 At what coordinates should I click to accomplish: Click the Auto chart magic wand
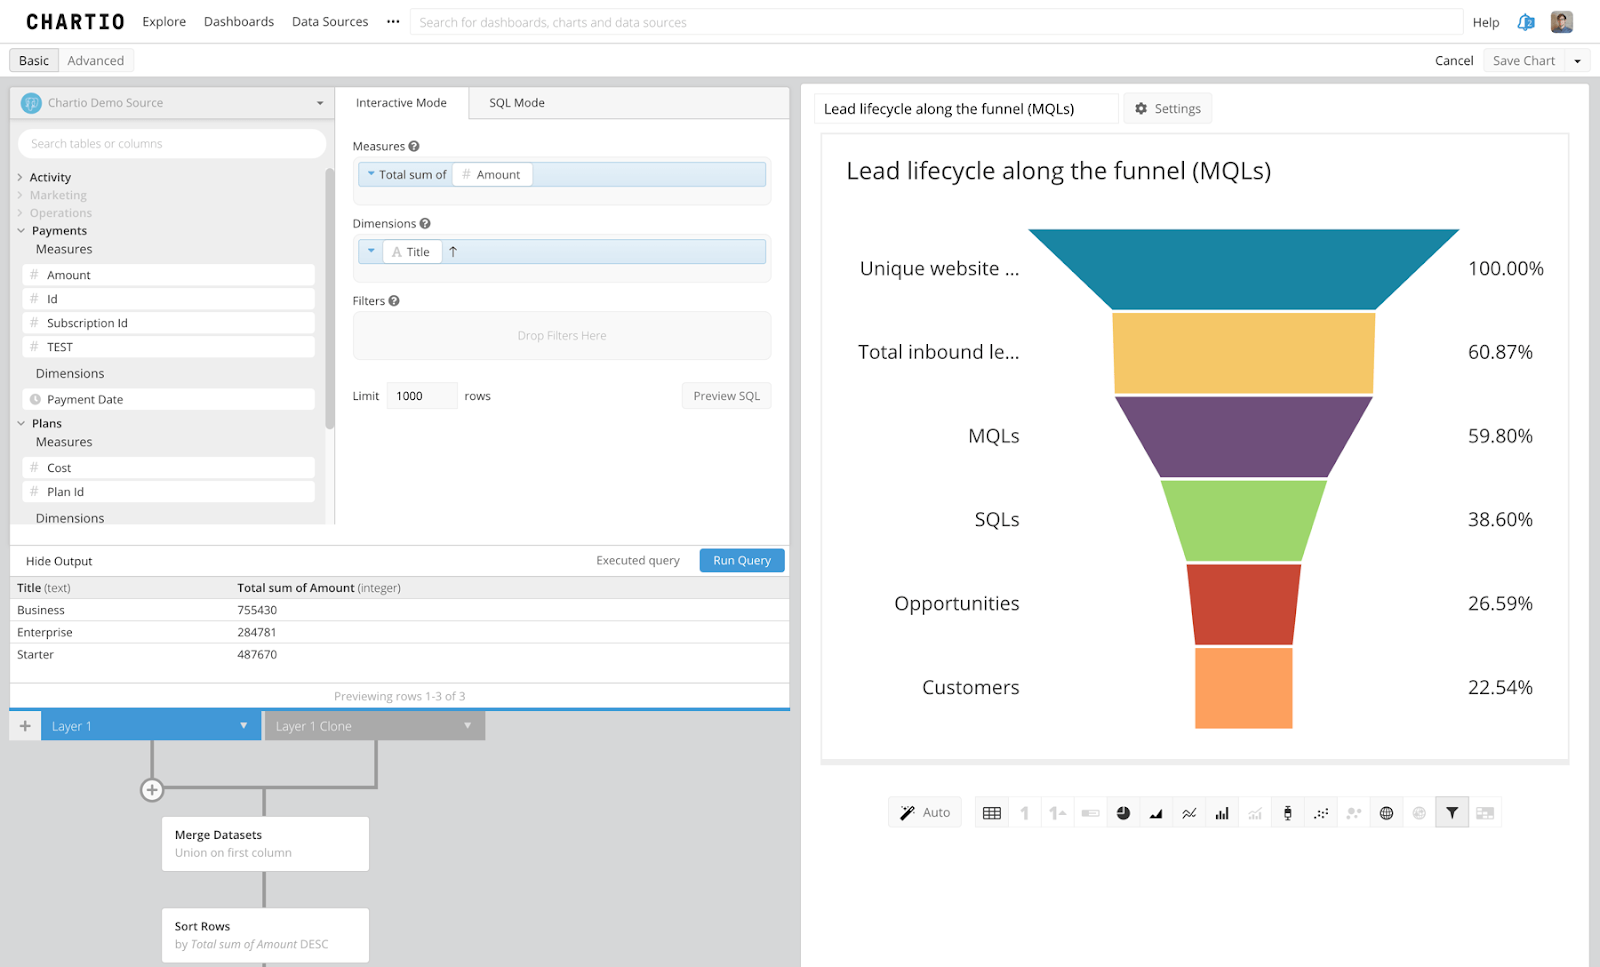[x=923, y=811]
